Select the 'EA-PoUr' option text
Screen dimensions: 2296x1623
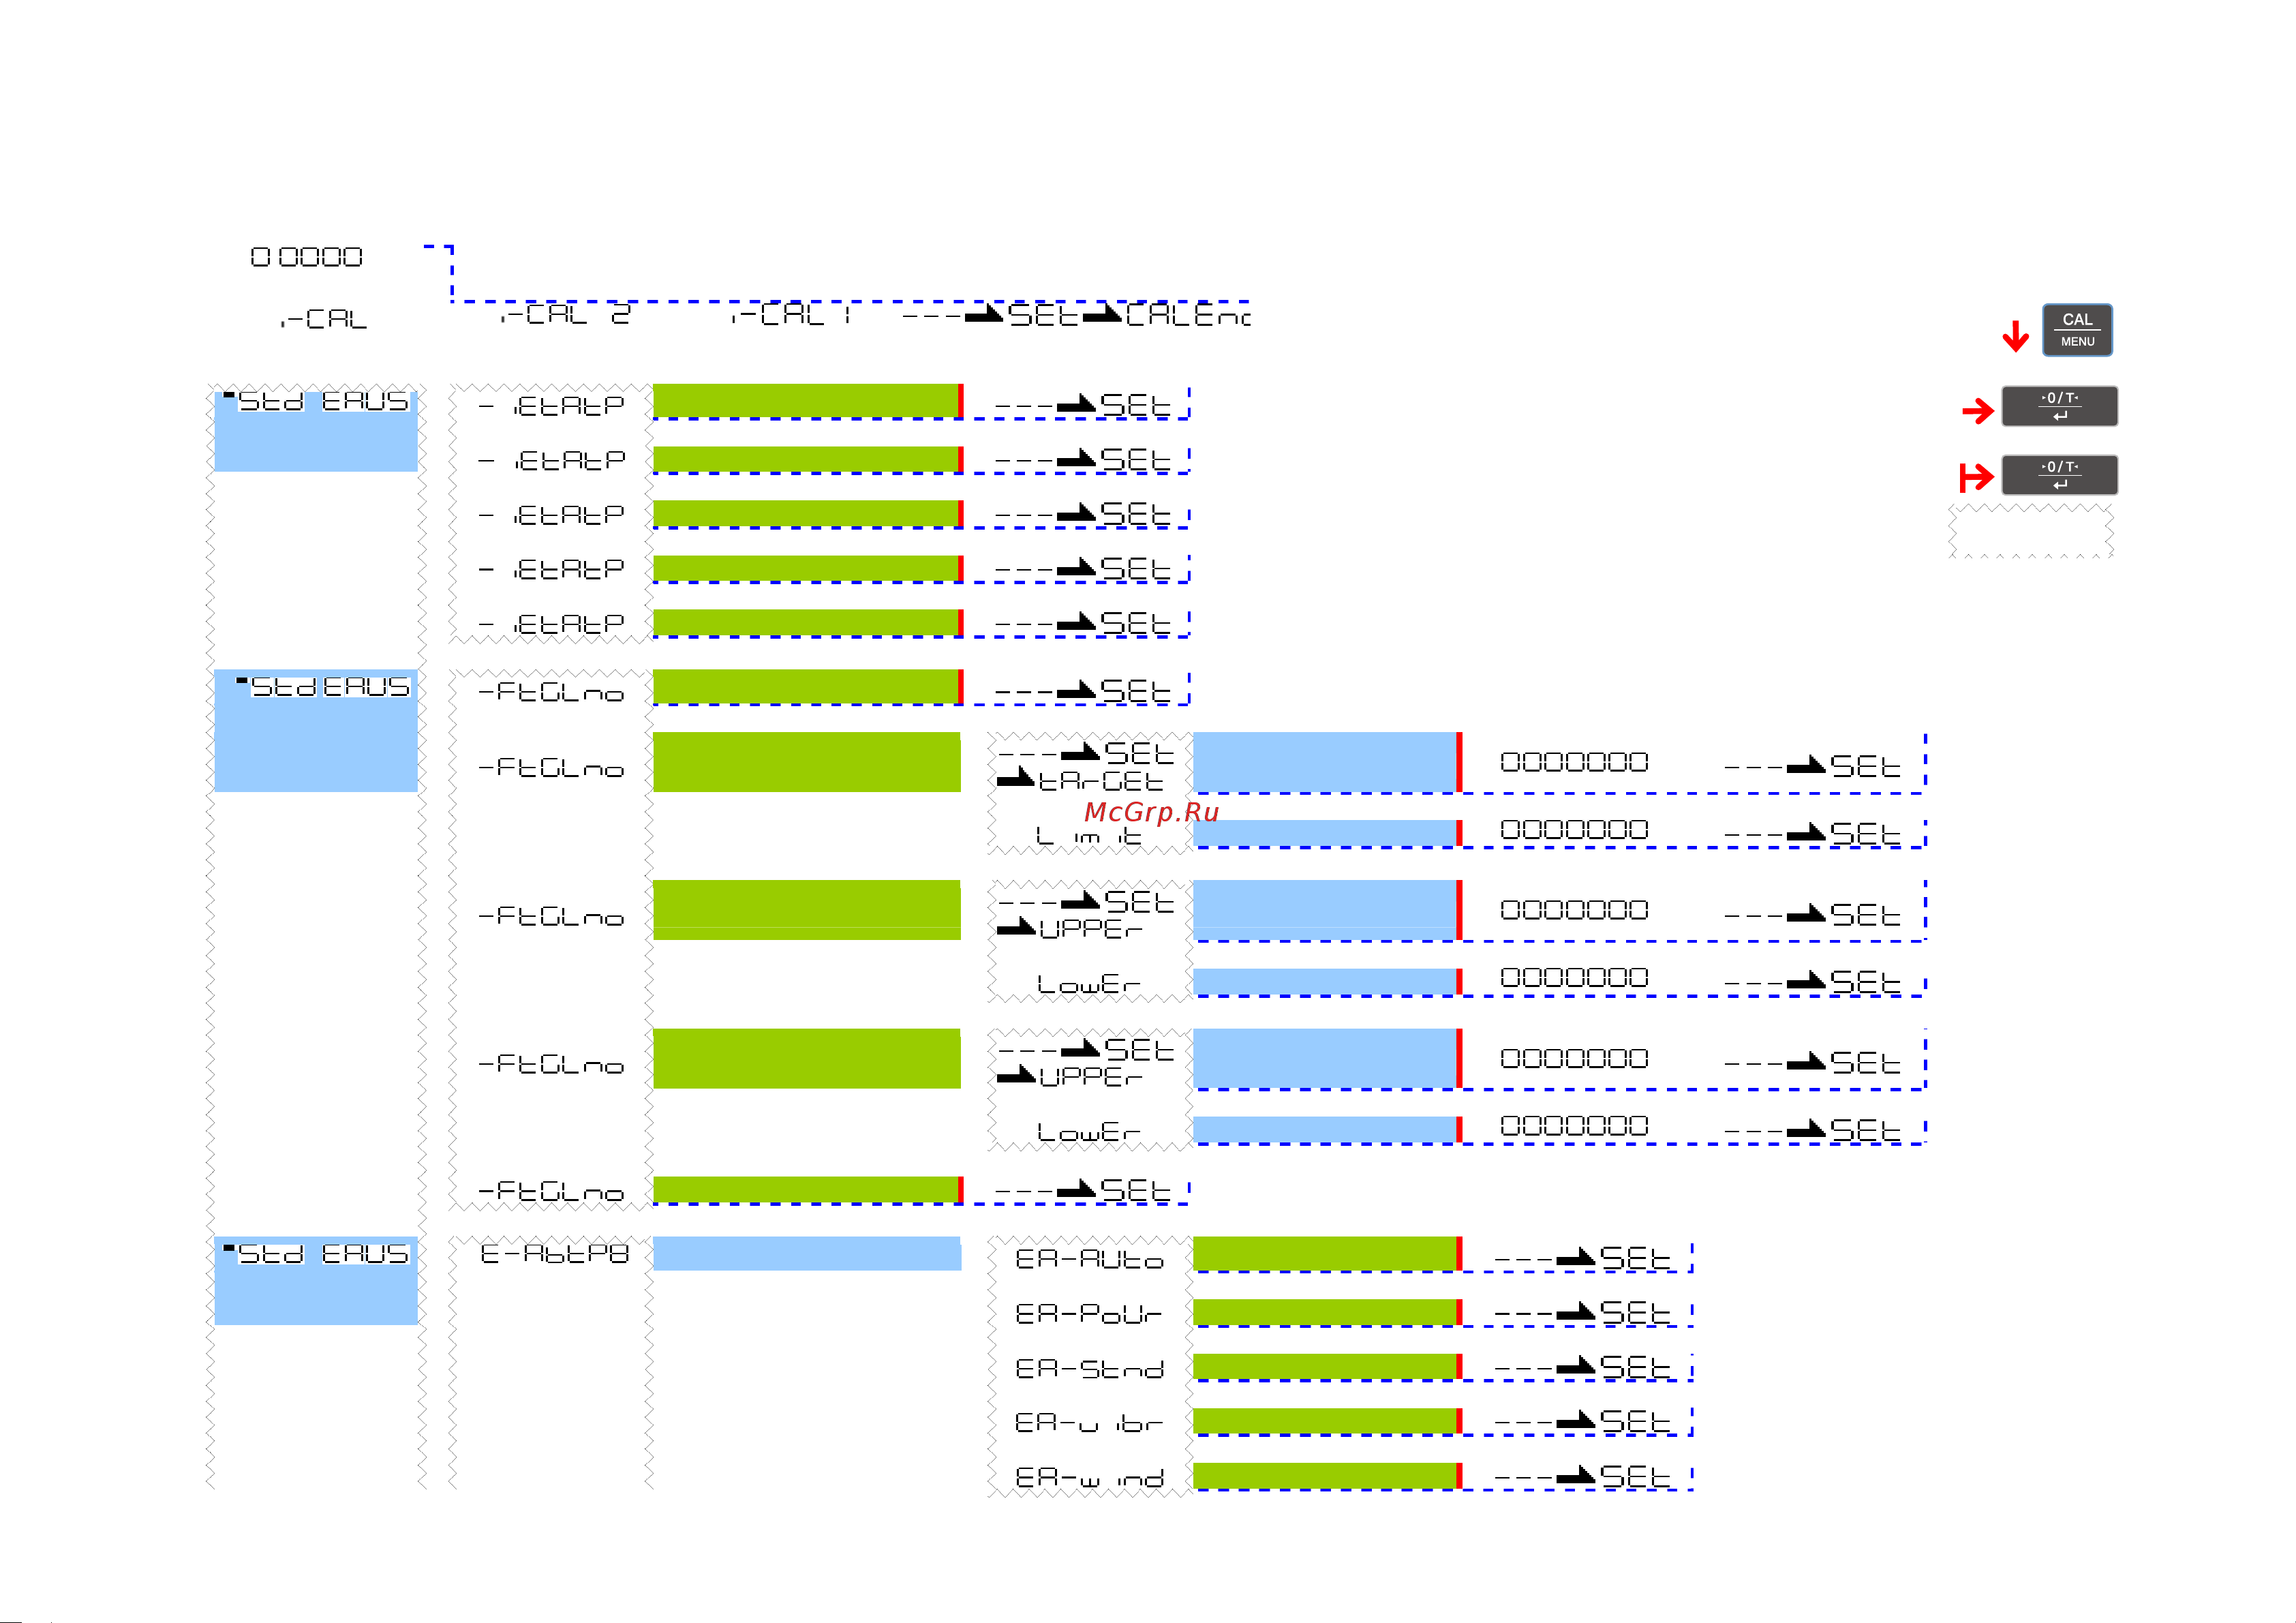(1089, 1313)
